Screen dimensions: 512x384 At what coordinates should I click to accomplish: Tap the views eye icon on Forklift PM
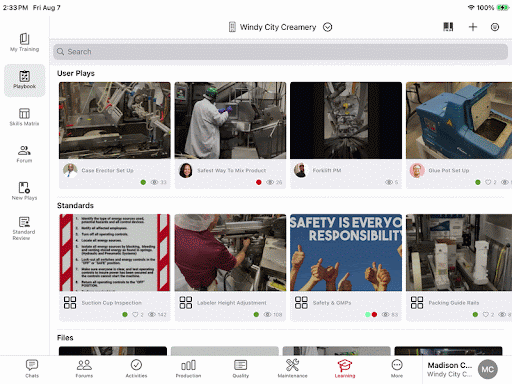click(x=389, y=182)
